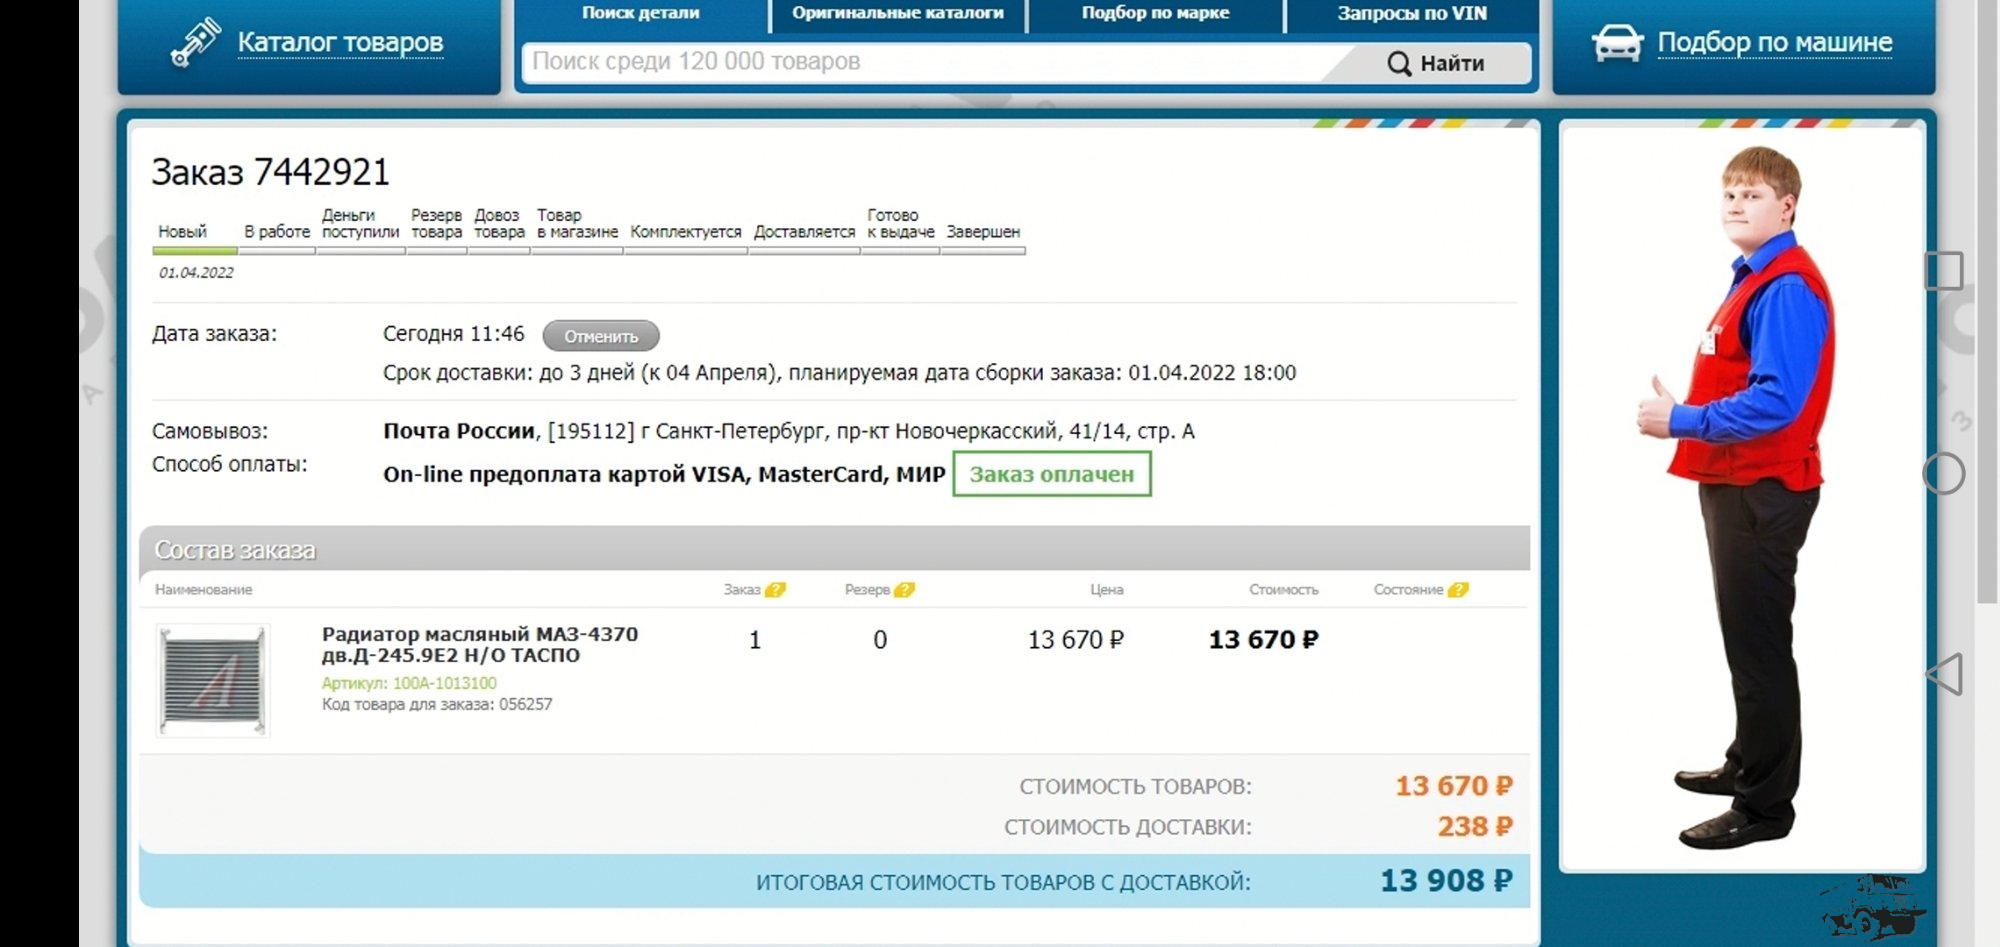Select the Готово к выдаче status step

(x=900, y=223)
